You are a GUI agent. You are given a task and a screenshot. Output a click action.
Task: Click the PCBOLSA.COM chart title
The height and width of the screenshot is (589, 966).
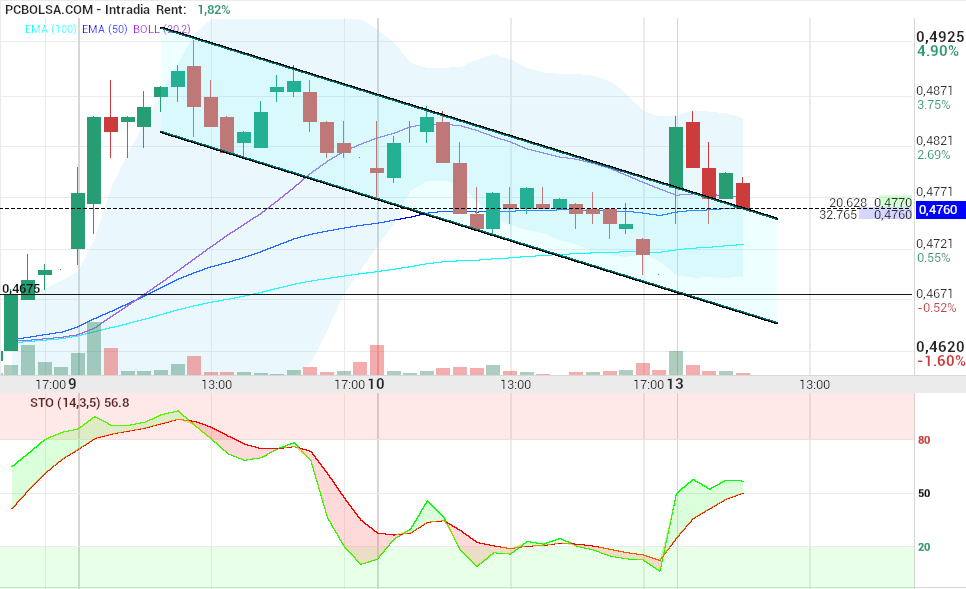49,9
